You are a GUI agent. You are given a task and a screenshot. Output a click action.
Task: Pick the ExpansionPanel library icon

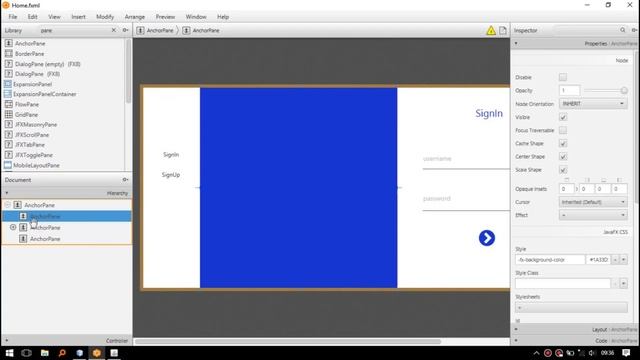(x=8, y=84)
